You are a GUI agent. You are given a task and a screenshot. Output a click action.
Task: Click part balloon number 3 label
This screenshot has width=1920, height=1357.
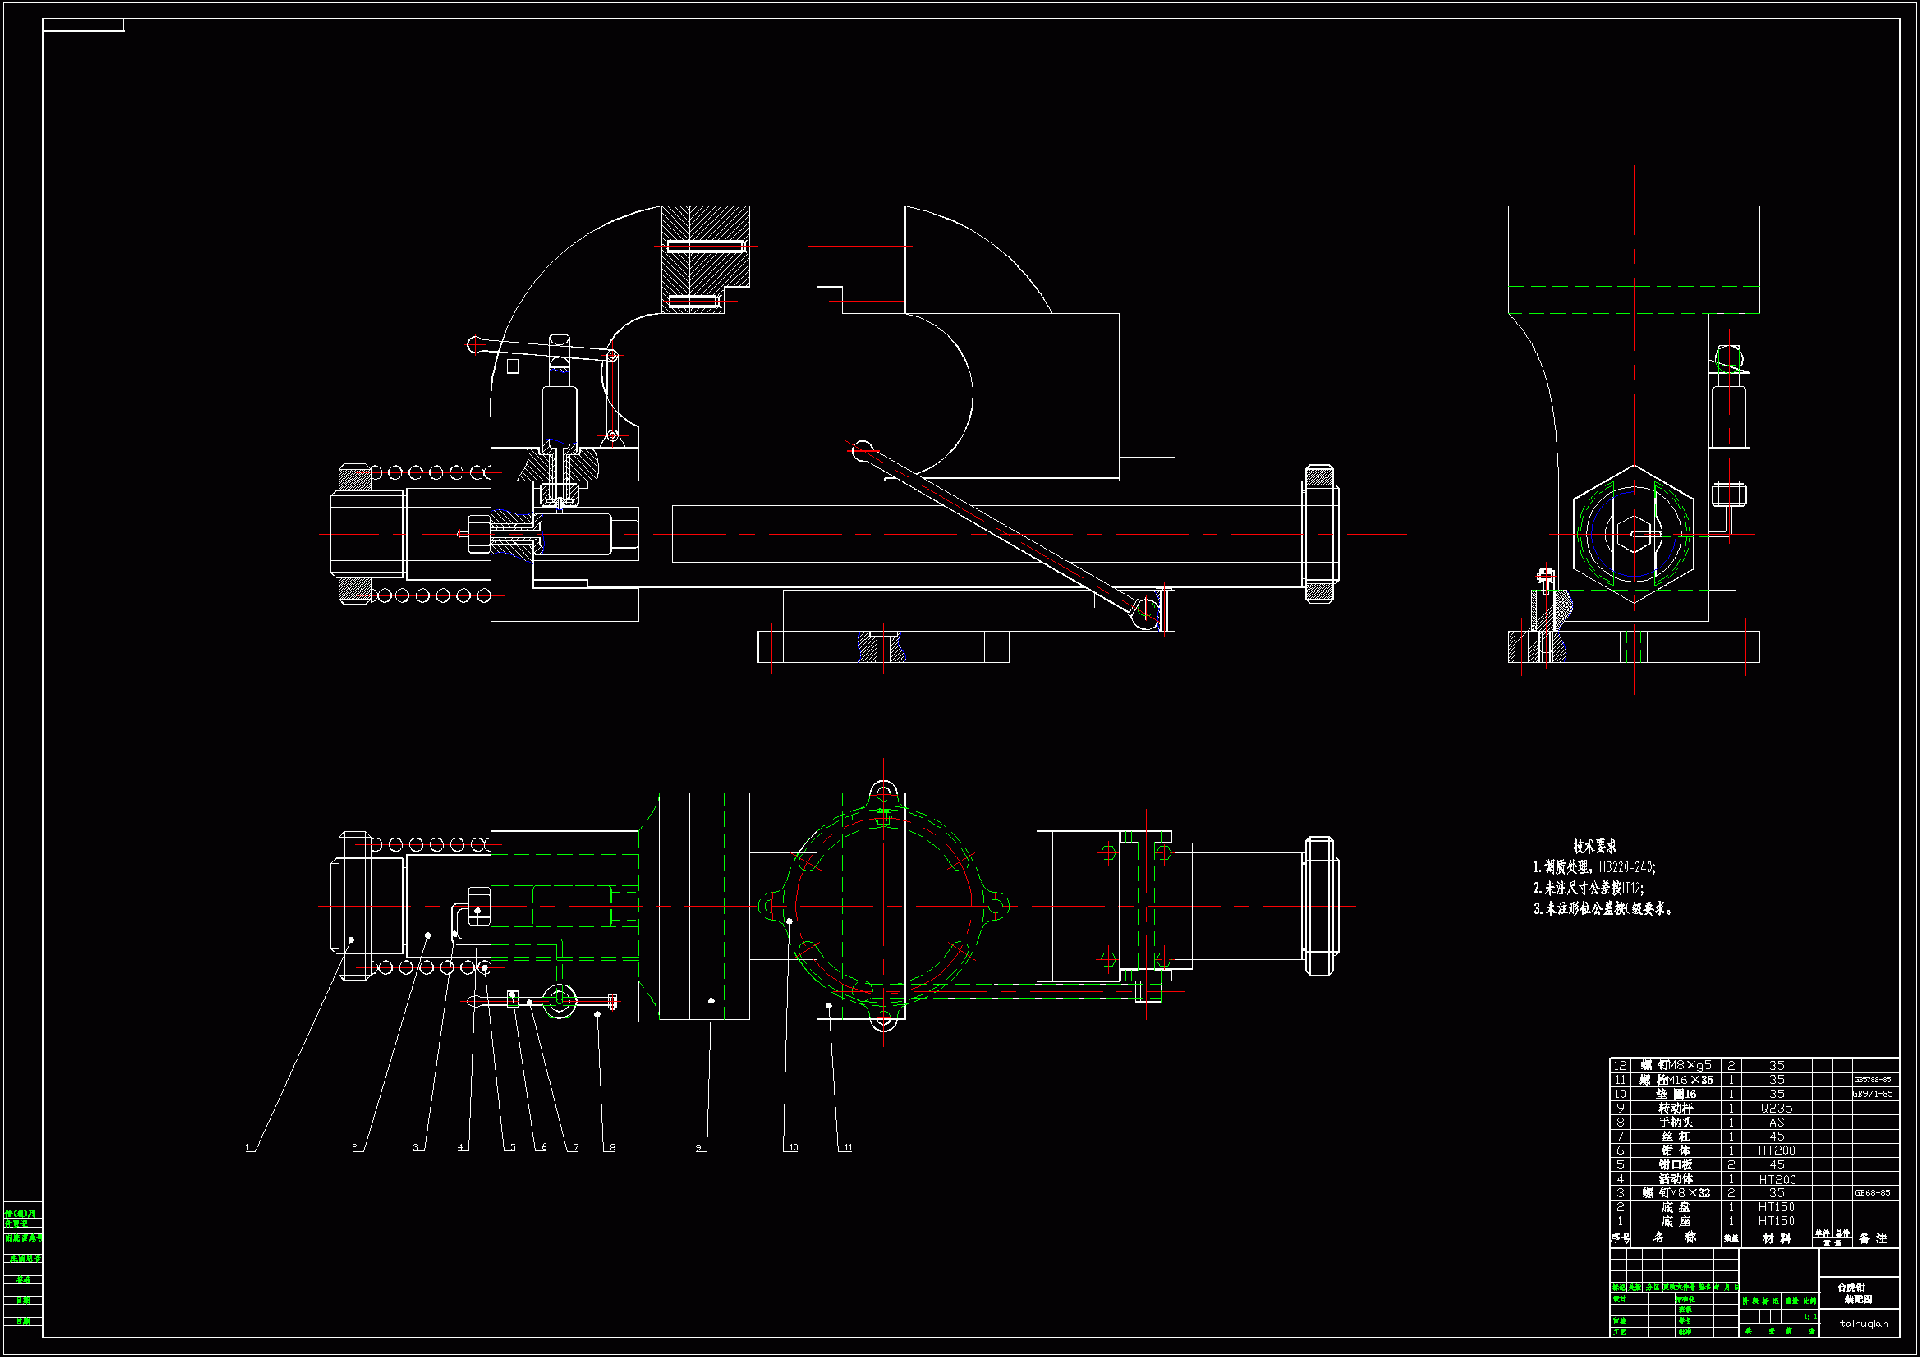(x=416, y=1148)
